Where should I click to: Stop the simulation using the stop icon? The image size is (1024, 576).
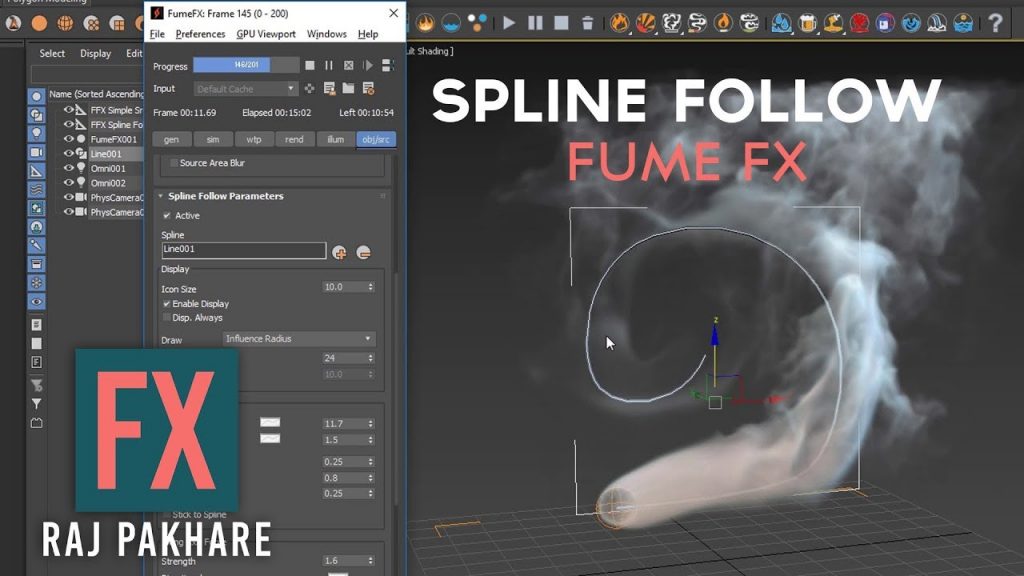pos(310,65)
